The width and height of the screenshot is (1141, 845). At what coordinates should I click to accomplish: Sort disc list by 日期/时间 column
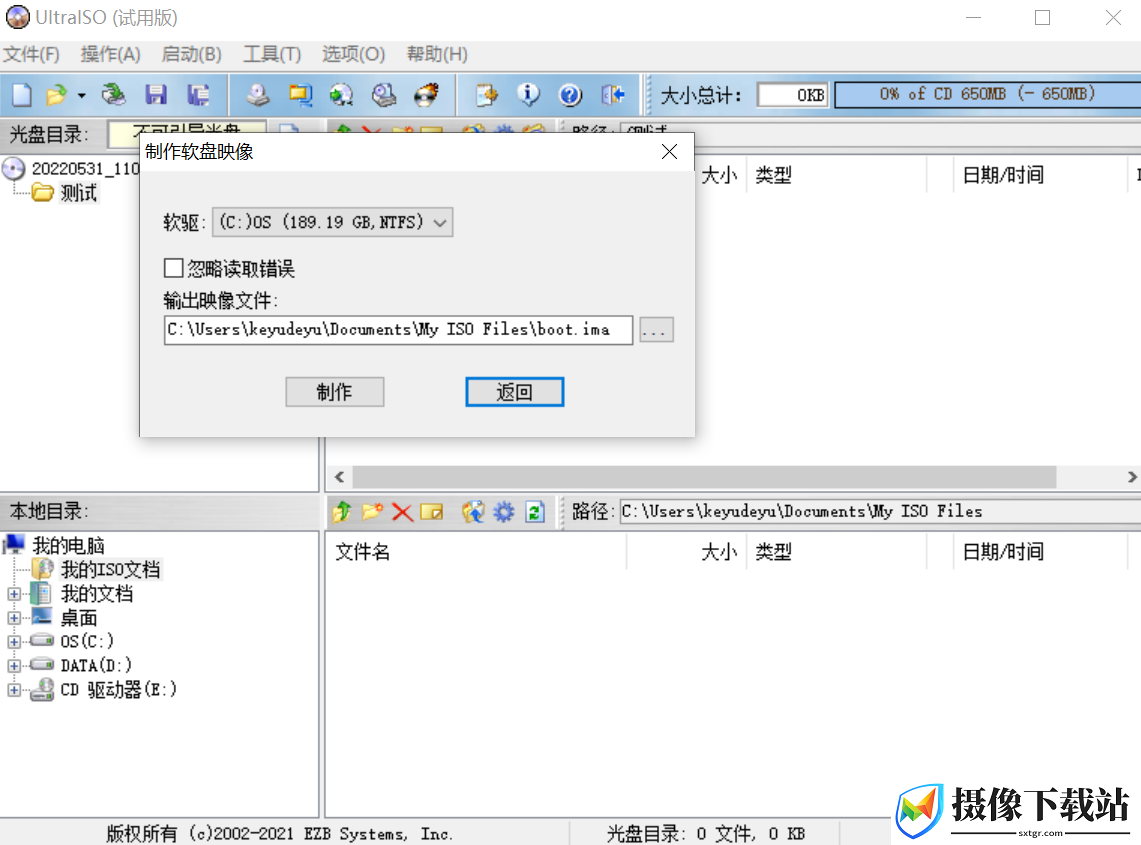point(1003,175)
